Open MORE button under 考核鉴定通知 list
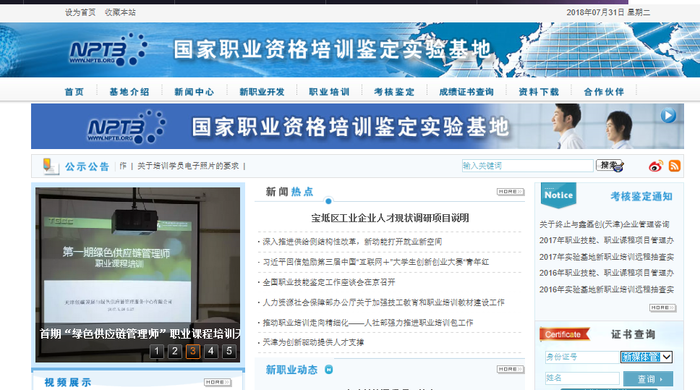The height and width of the screenshot is (390, 700). coord(662,308)
